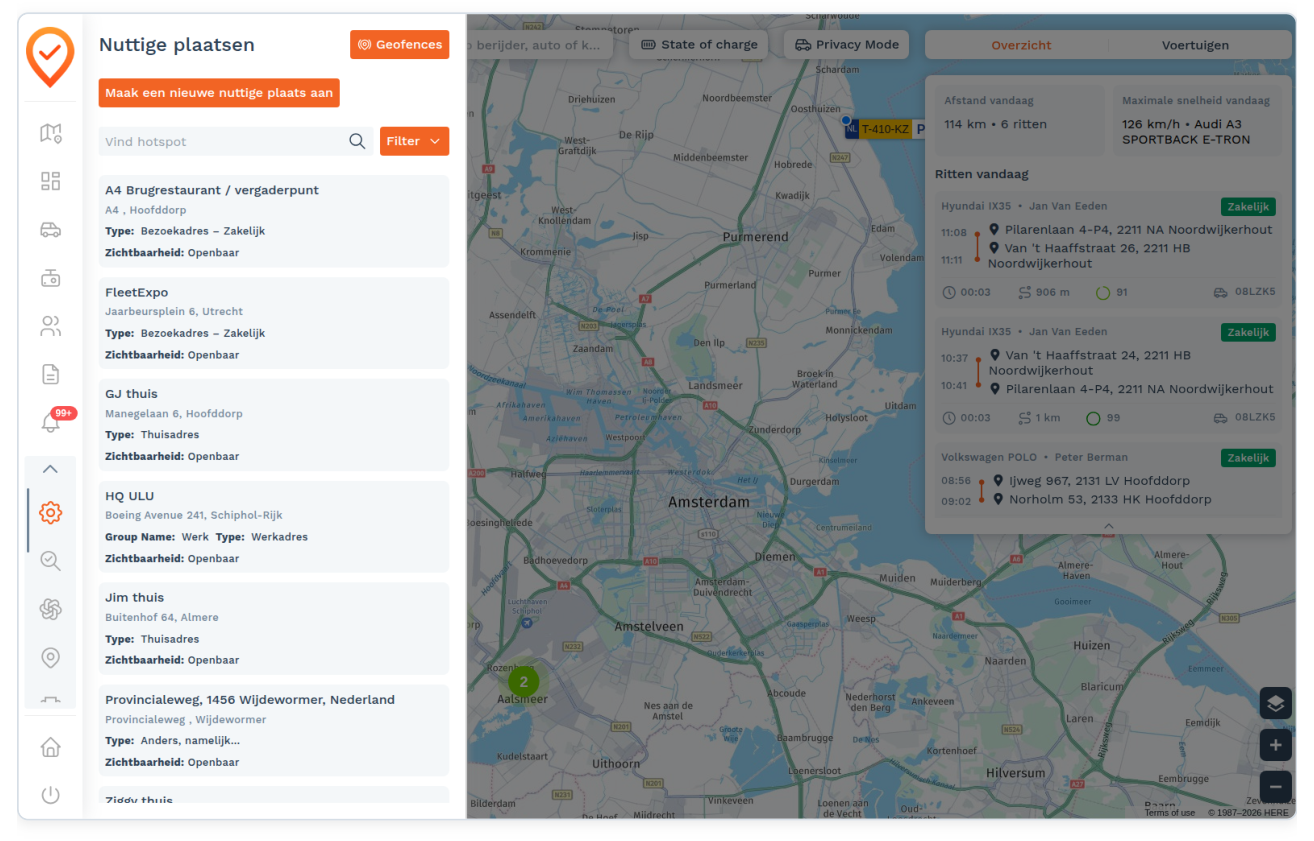
Task: Open the map view sidebar icon
Action: click(x=50, y=132)
